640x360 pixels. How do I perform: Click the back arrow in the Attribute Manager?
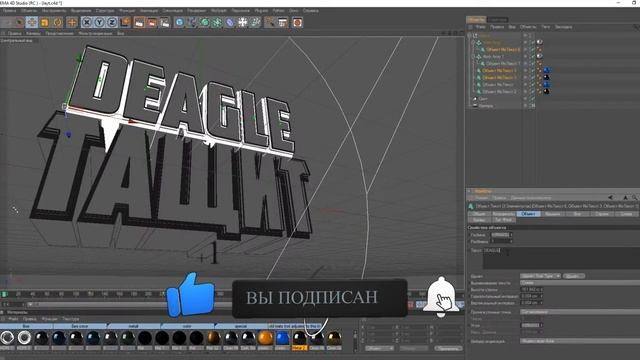[x=610, y=198]
